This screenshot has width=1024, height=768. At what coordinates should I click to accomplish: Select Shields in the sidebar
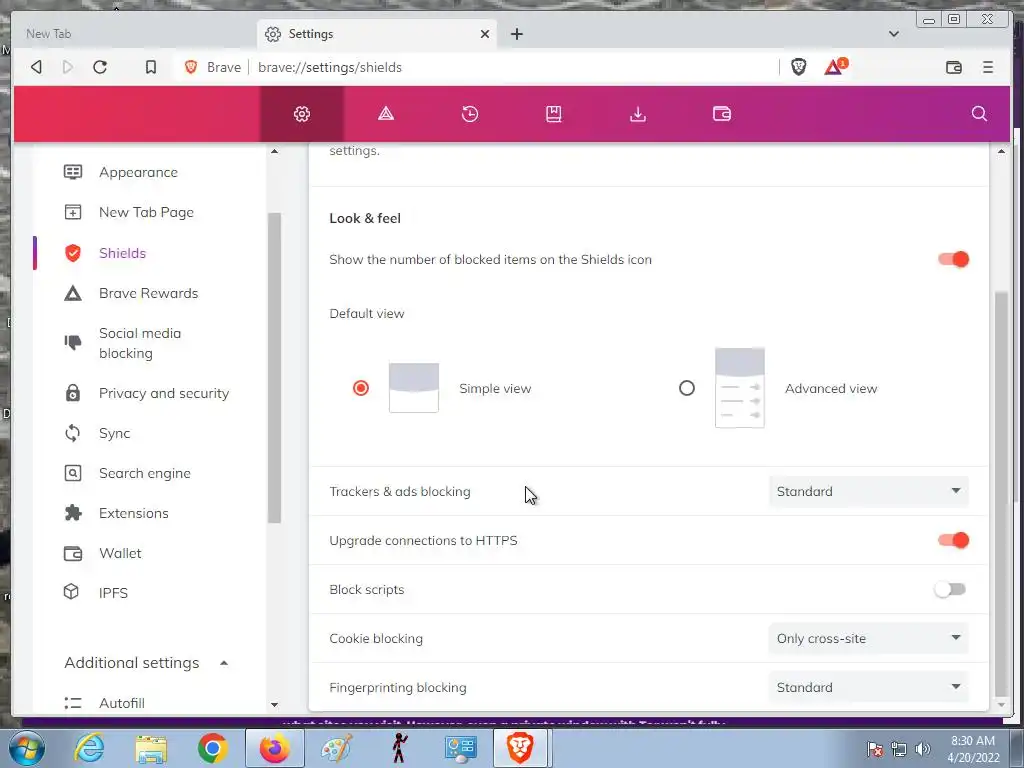[x=122, y=253]
